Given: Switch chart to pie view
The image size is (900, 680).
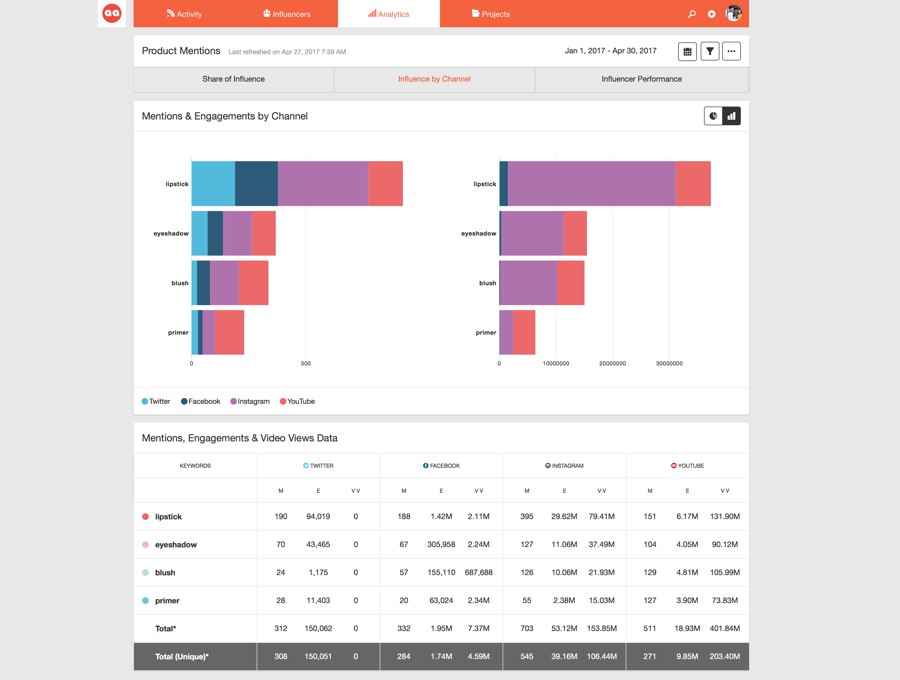Looking at the screenshot, I should 713,116.
